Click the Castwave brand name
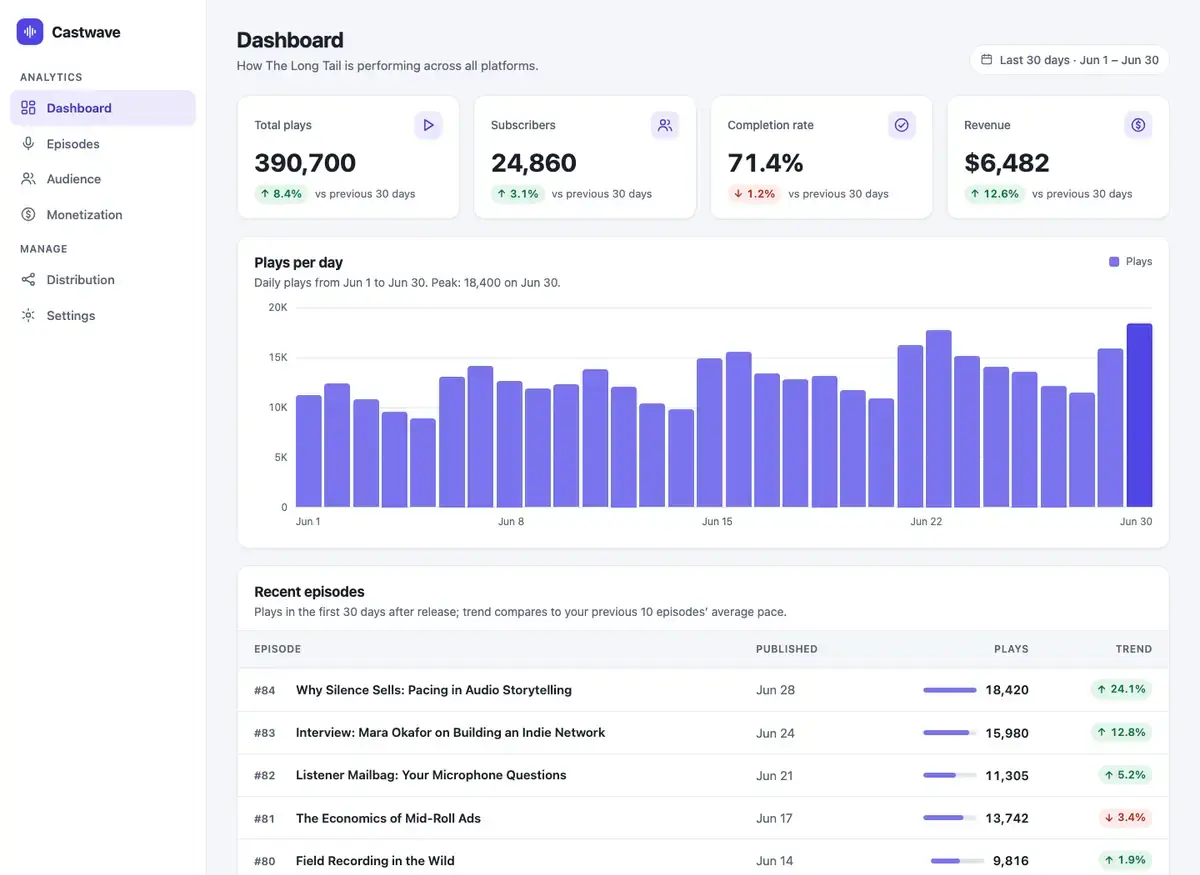The height and width of the screenshot is (875, 1200). (86, 32)
